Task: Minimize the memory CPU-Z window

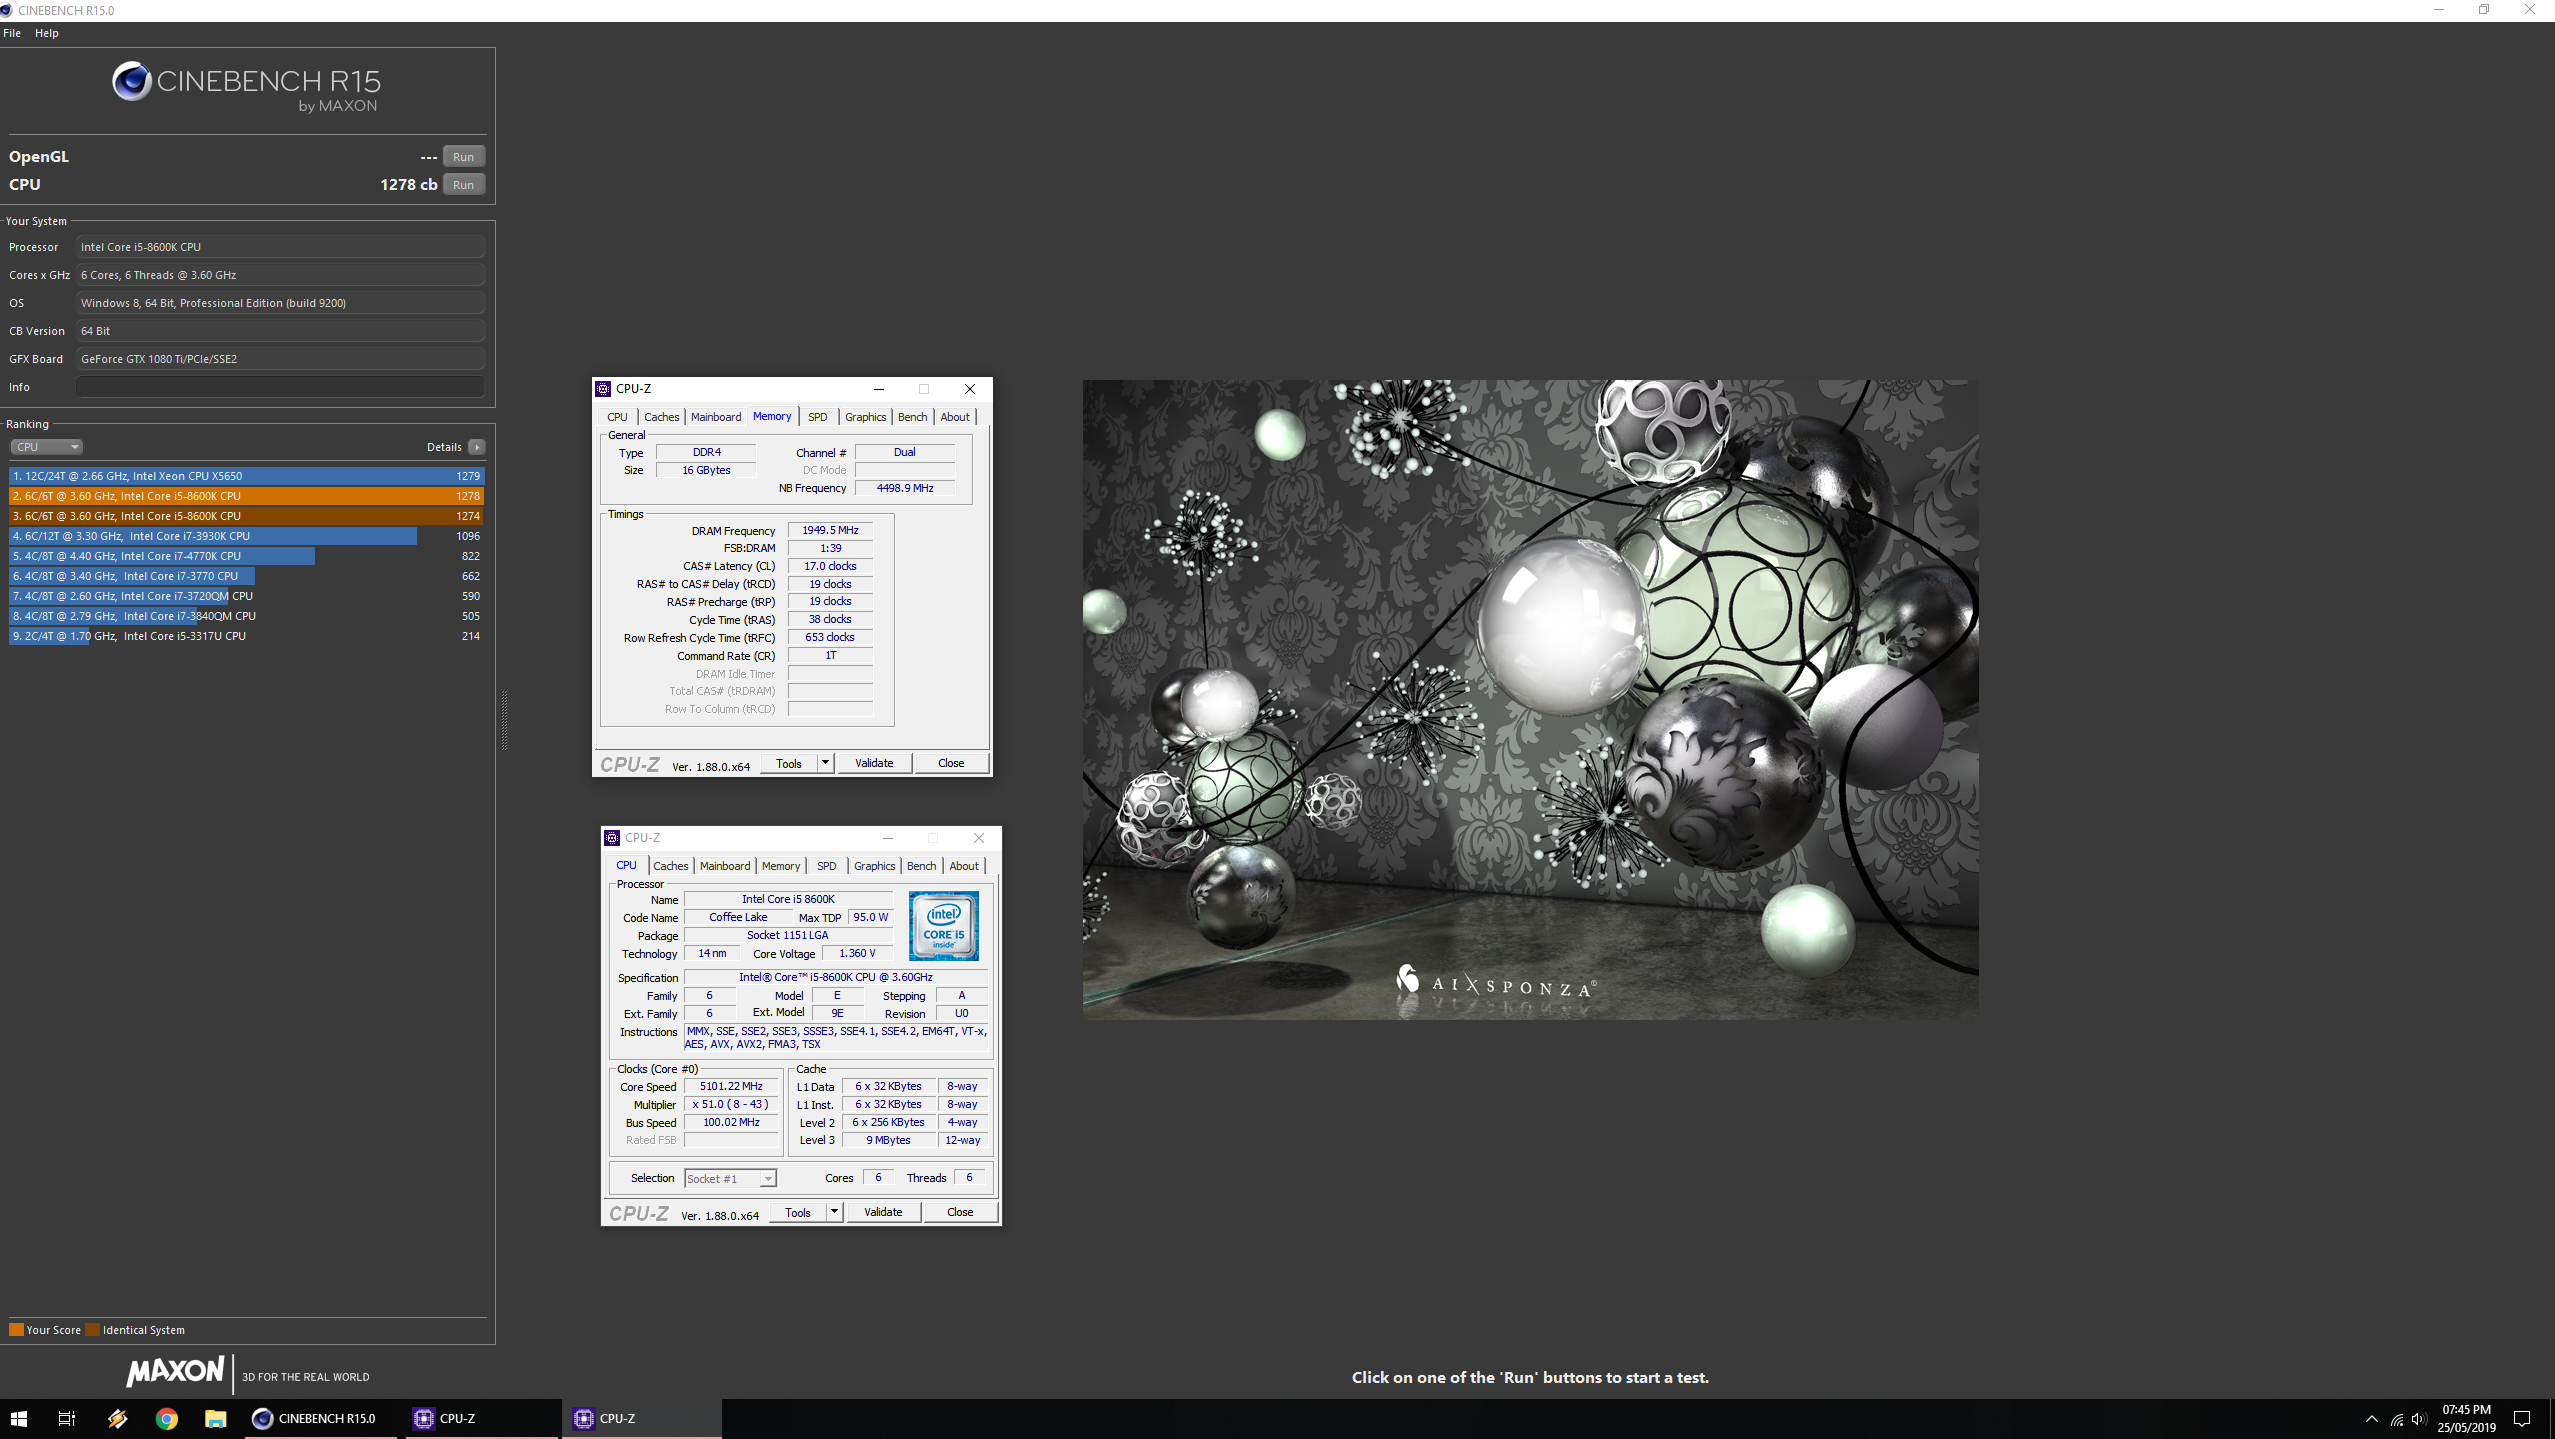Action: pos(878,389)
